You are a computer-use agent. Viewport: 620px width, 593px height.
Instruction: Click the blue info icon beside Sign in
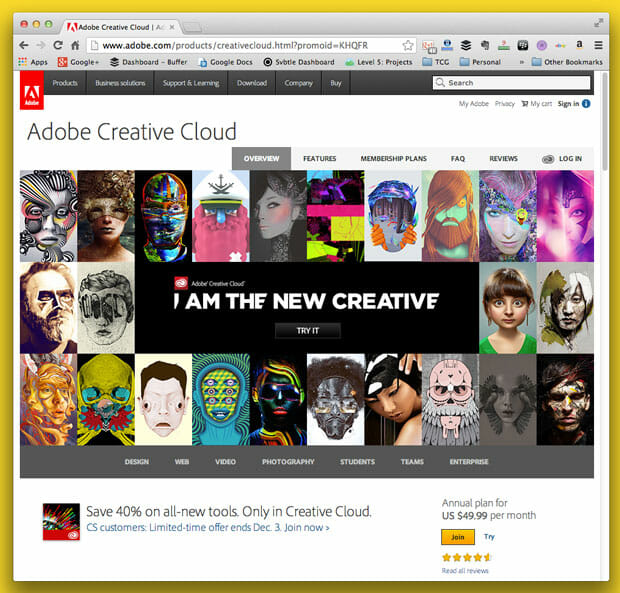586,104
